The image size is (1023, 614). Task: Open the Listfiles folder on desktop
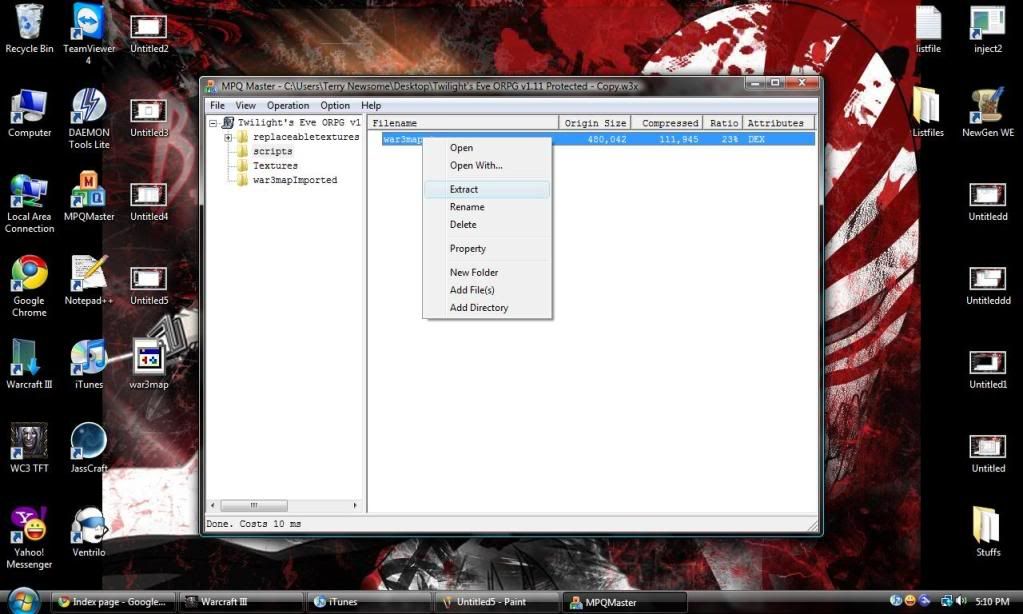tap(928, 114)
